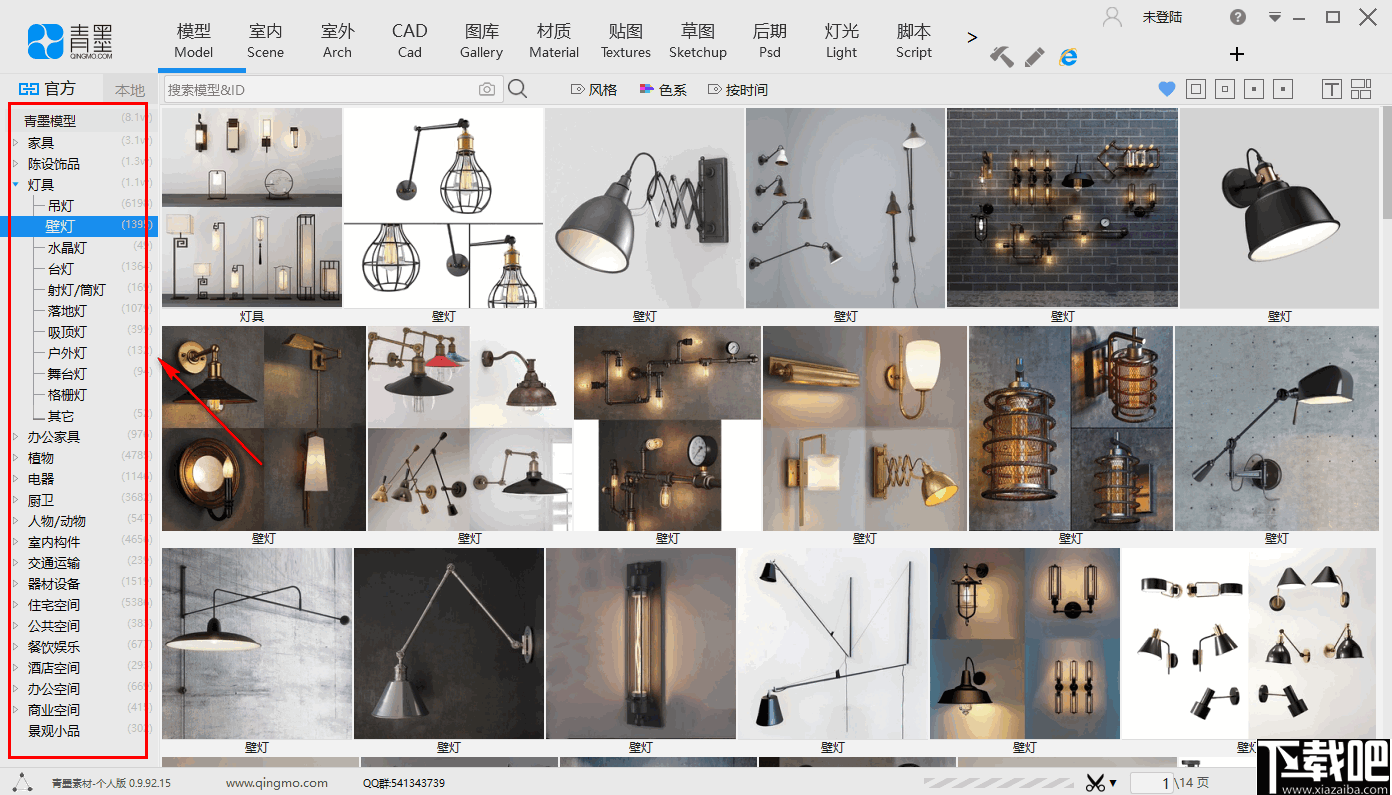Viewport: 1392px width, 795px height.
Task: Switch to the second thumbnail size icon
Action: point(1225,89)
